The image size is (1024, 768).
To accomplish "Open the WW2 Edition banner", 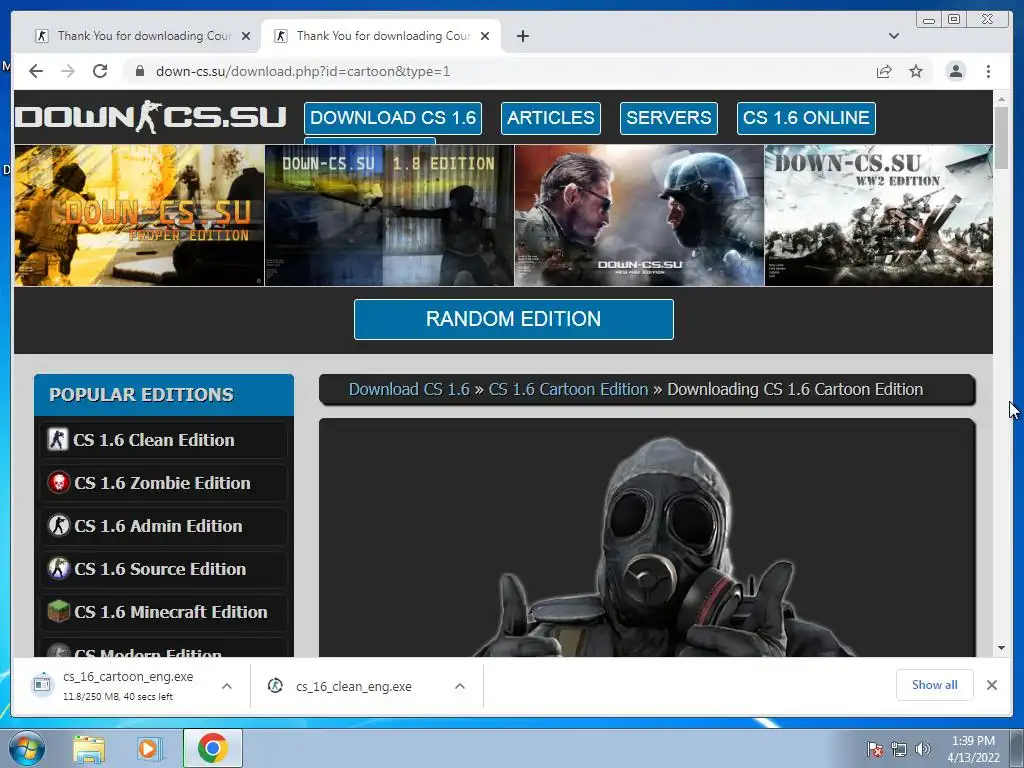I will click(878, 216).
